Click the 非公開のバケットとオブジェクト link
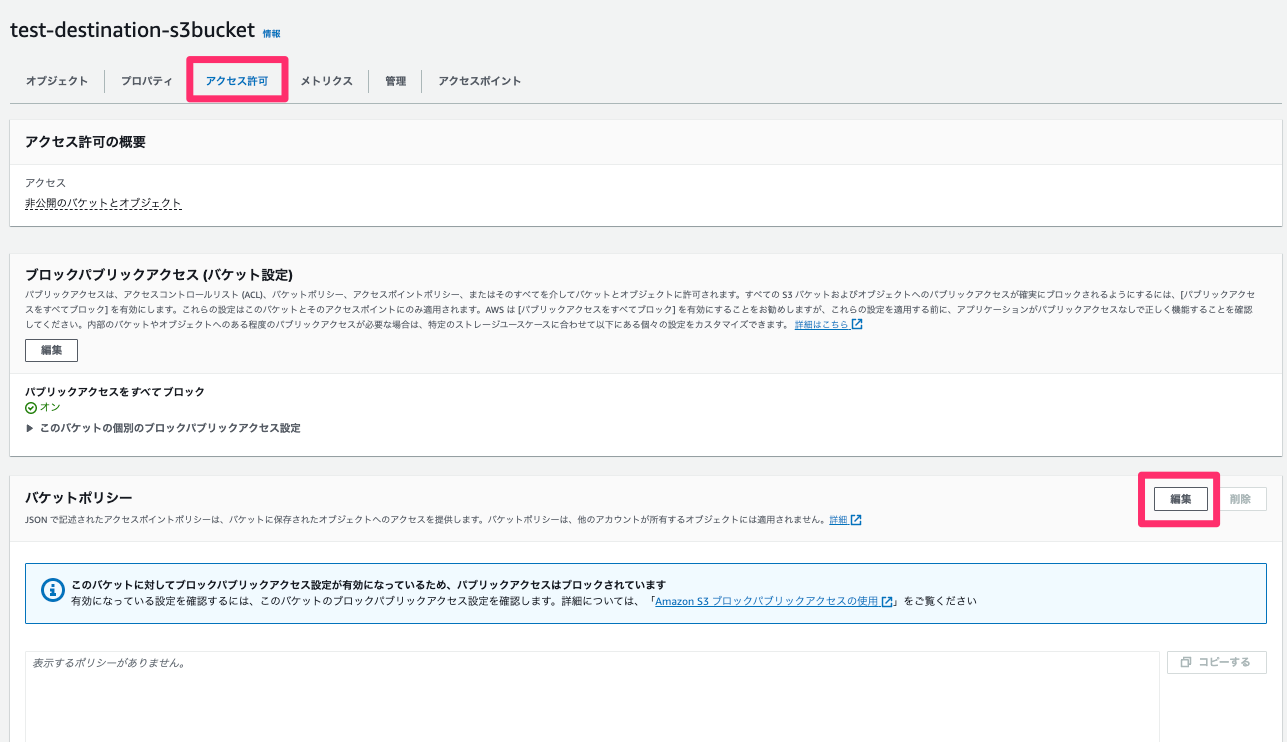This screenshot has width=1287, height=742. point(103,203)
